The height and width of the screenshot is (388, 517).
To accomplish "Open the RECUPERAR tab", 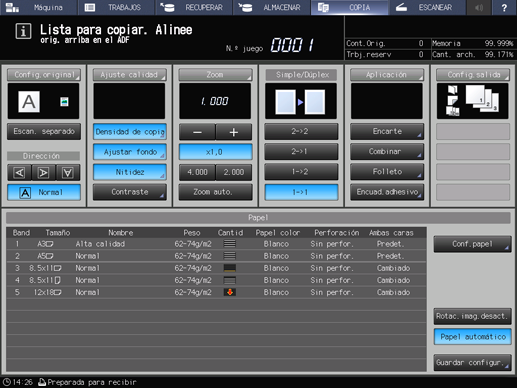I will pyautogui.click(x=194, y=7).
